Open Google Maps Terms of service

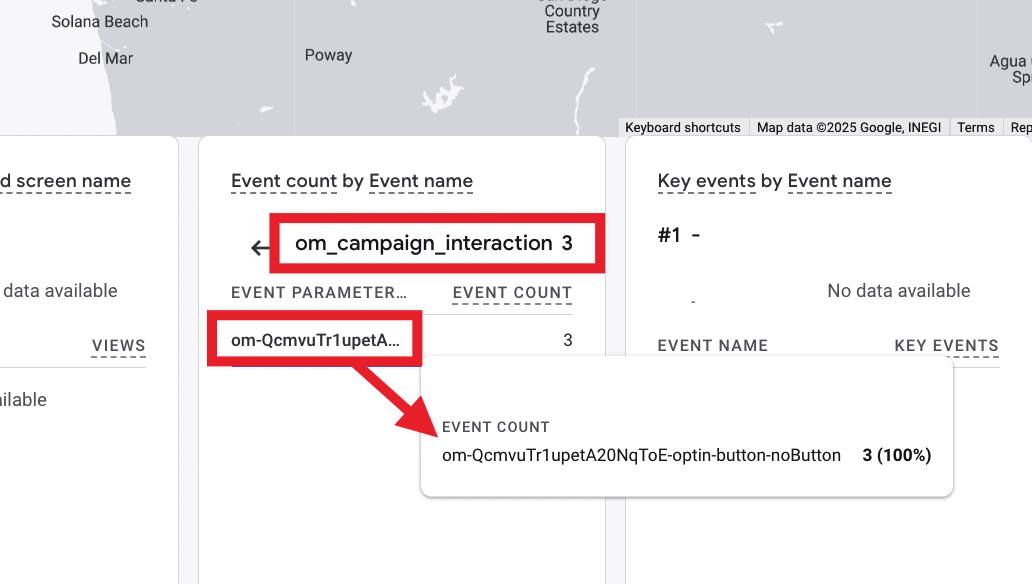[974, 127]
